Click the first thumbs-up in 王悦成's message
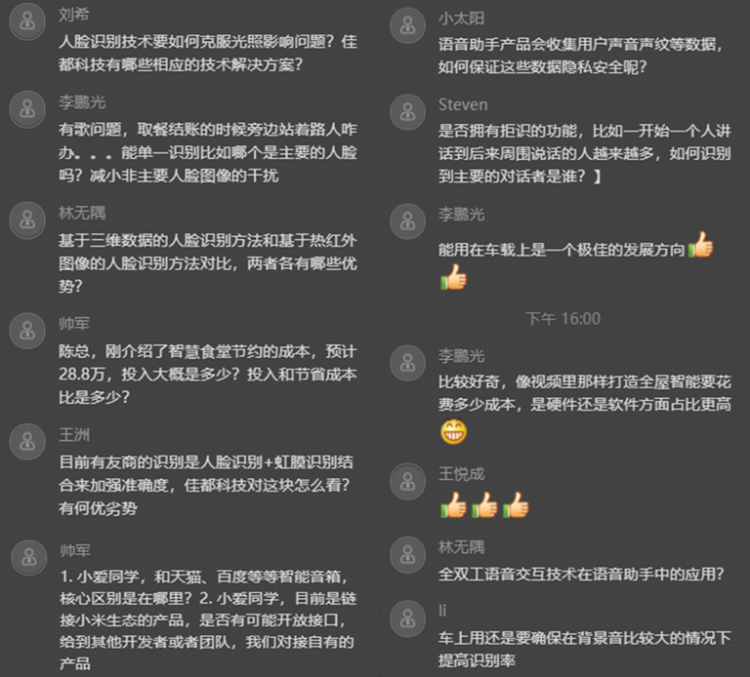750x677 pixels. click(453, 505)
